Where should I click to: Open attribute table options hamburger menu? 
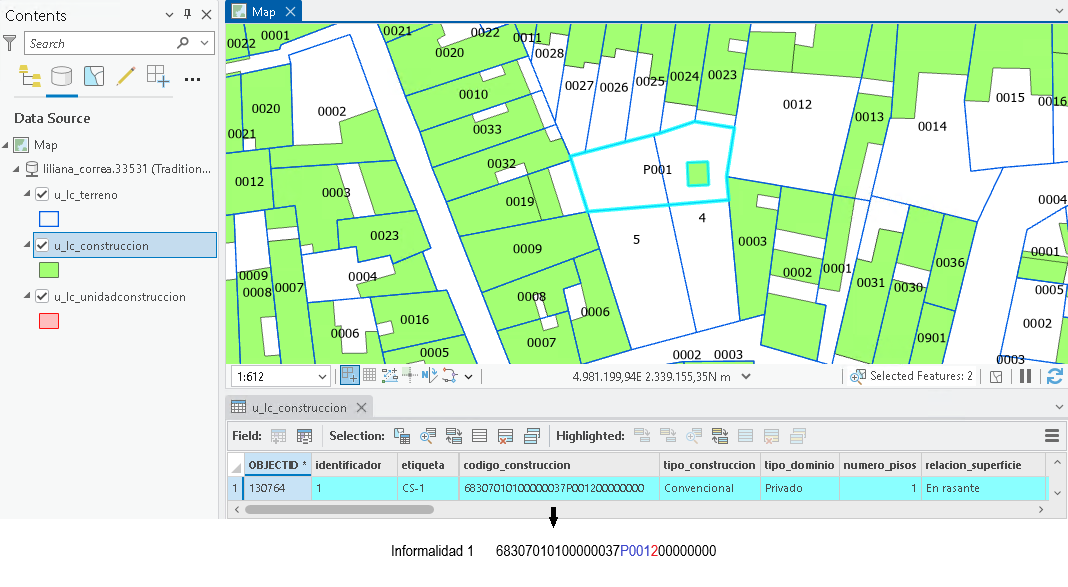(x=1052, y=436)
